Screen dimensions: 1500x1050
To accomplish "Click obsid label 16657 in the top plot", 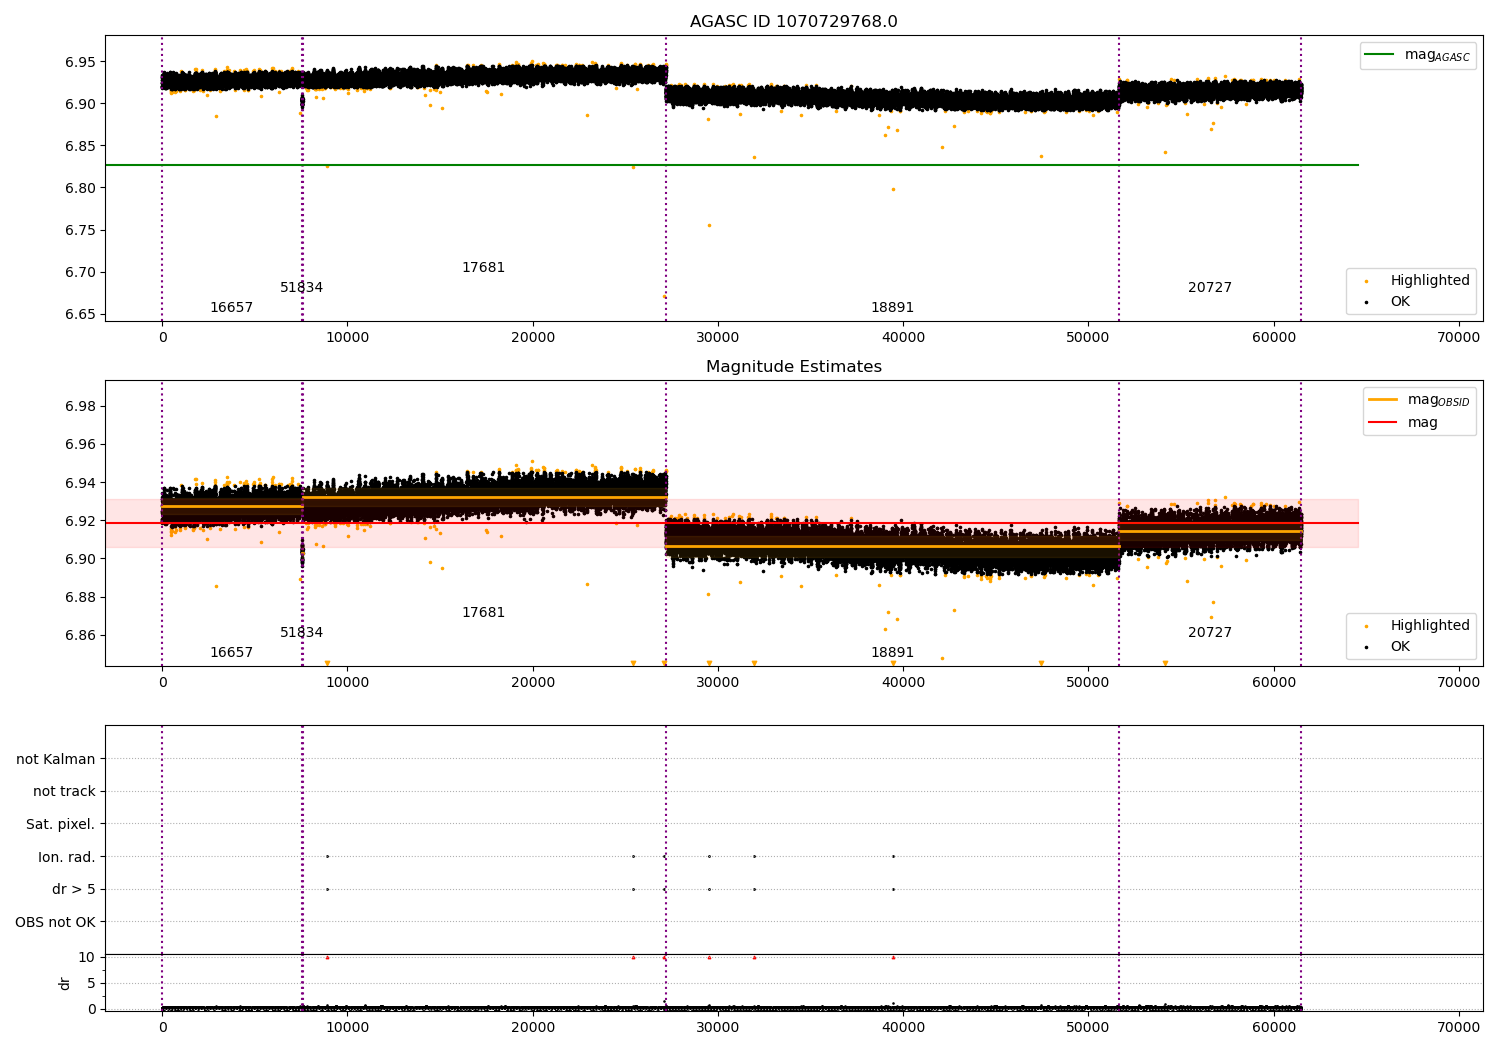I will pyautogui.click(x=231, y=308).
